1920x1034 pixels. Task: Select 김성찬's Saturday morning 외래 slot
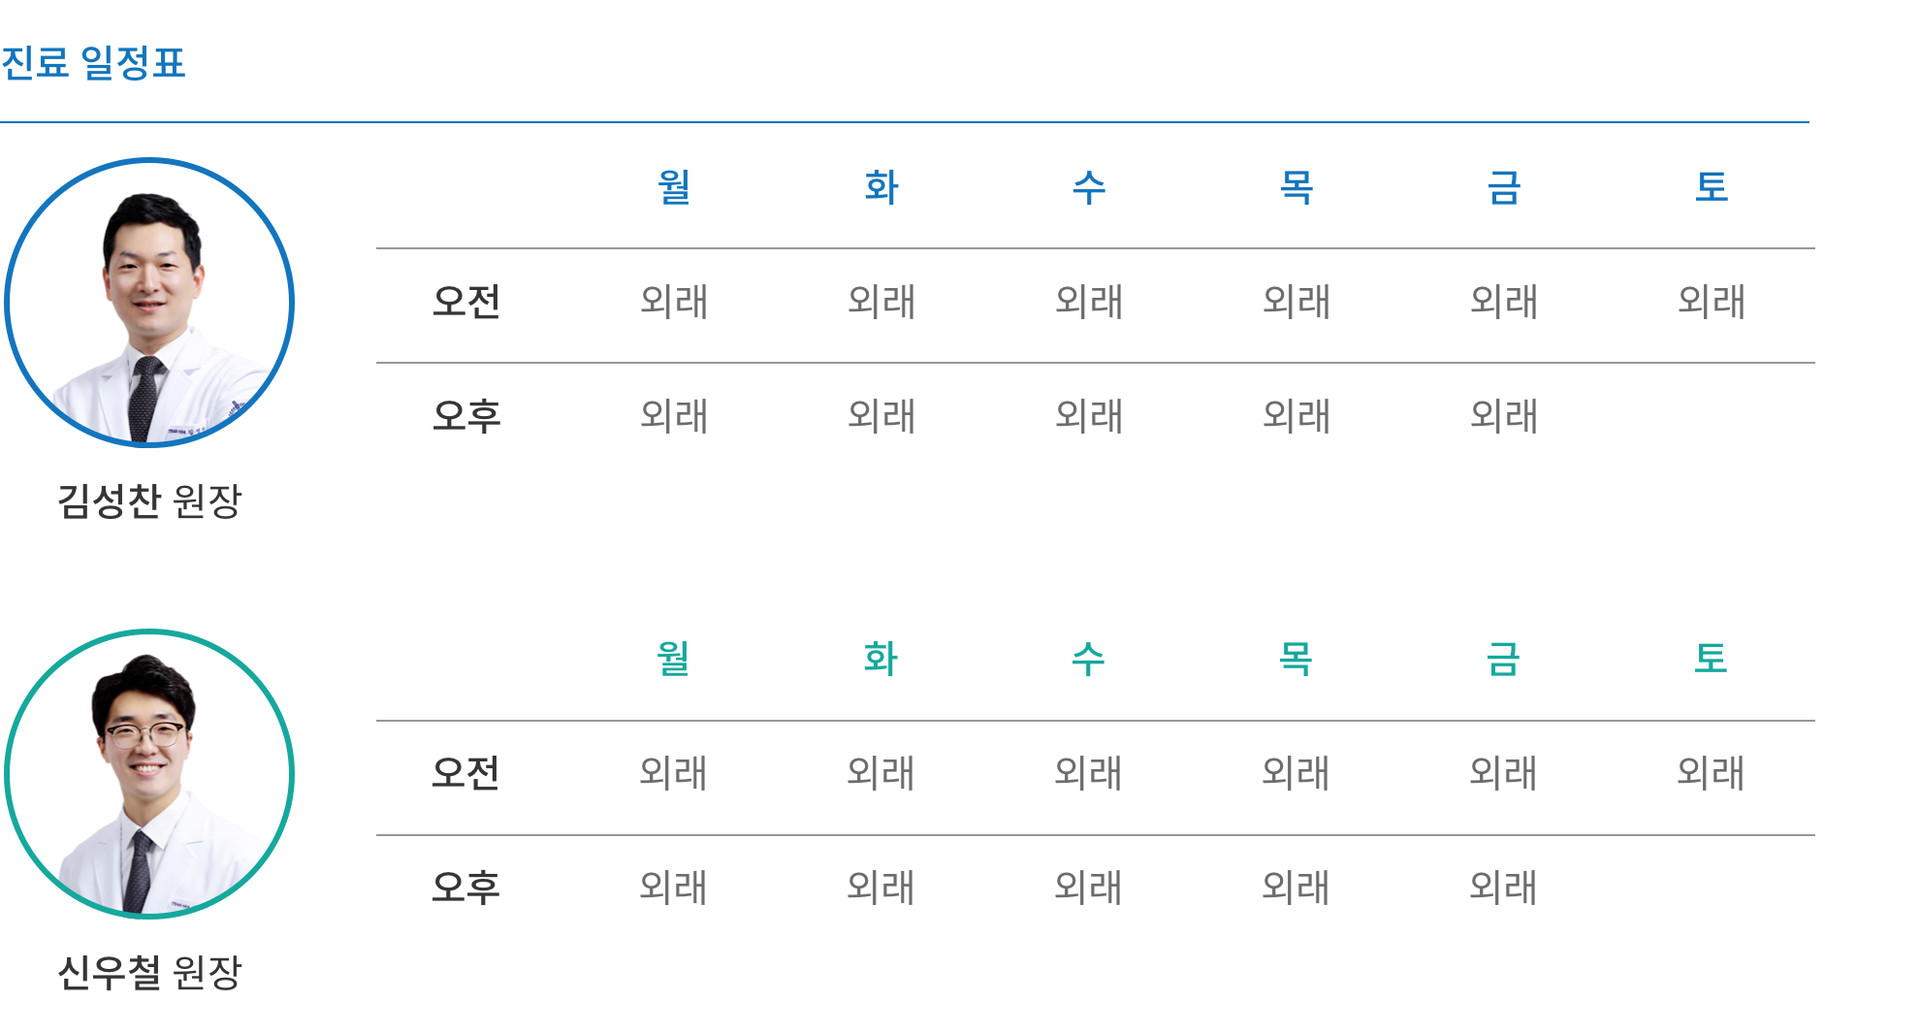coord(1711,301)
